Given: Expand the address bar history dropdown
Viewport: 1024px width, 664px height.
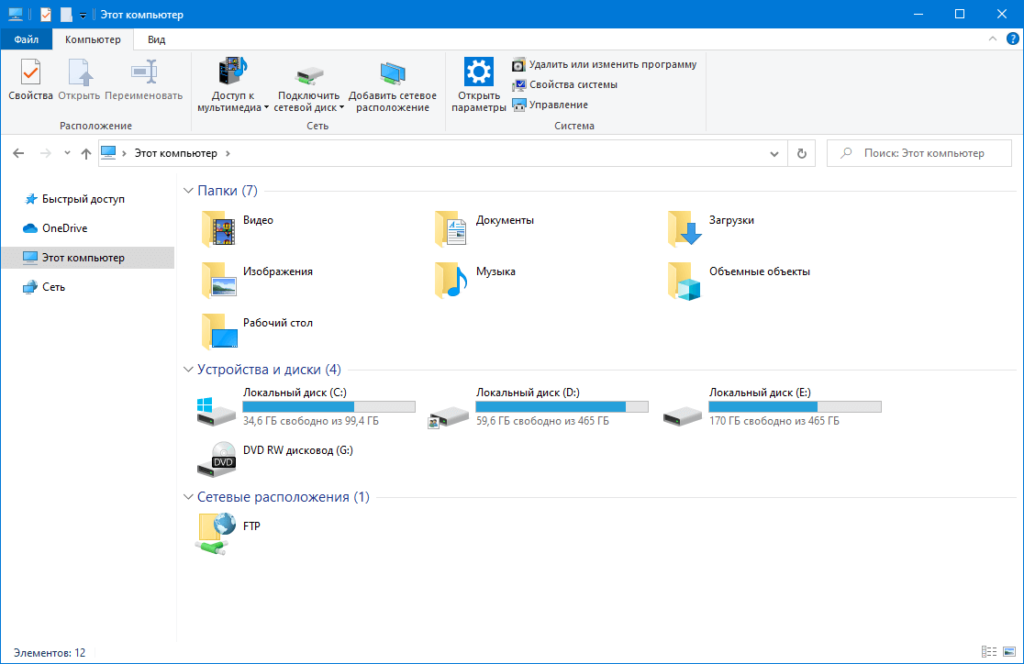Looking at the screenshot, I should [774, 154].
